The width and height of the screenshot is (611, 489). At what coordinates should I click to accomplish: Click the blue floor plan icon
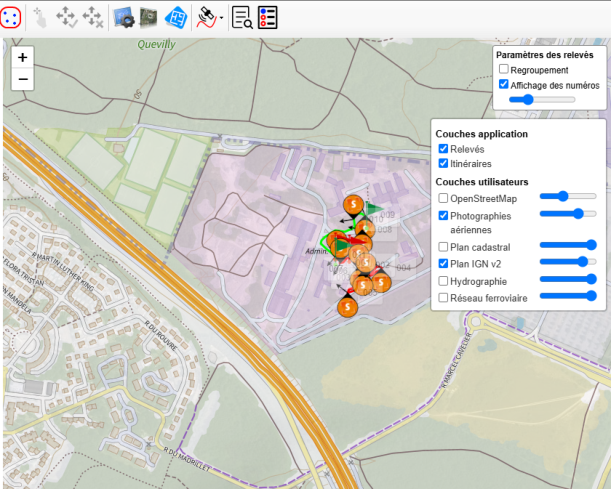pos(175,16)
